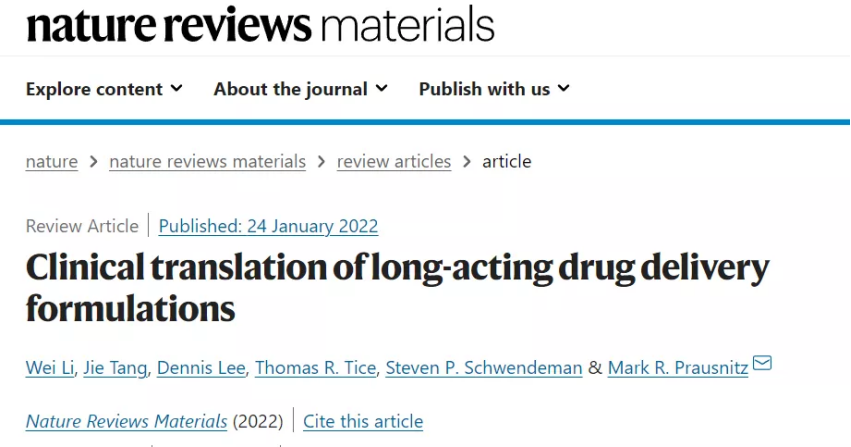Click the nature reviews materials logo
The height and width of the screenshot is (447, 851).
(261, 24)
